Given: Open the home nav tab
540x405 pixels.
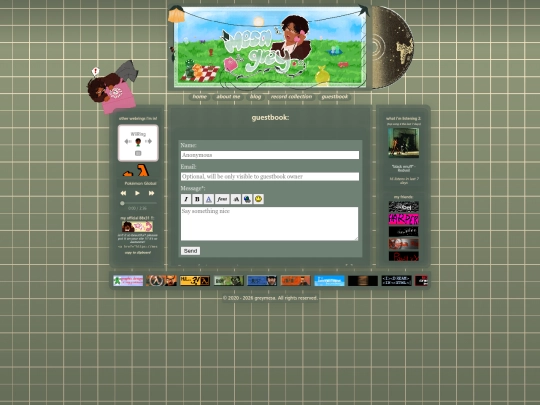Looking at the screenshot, I should click(200, 97).
